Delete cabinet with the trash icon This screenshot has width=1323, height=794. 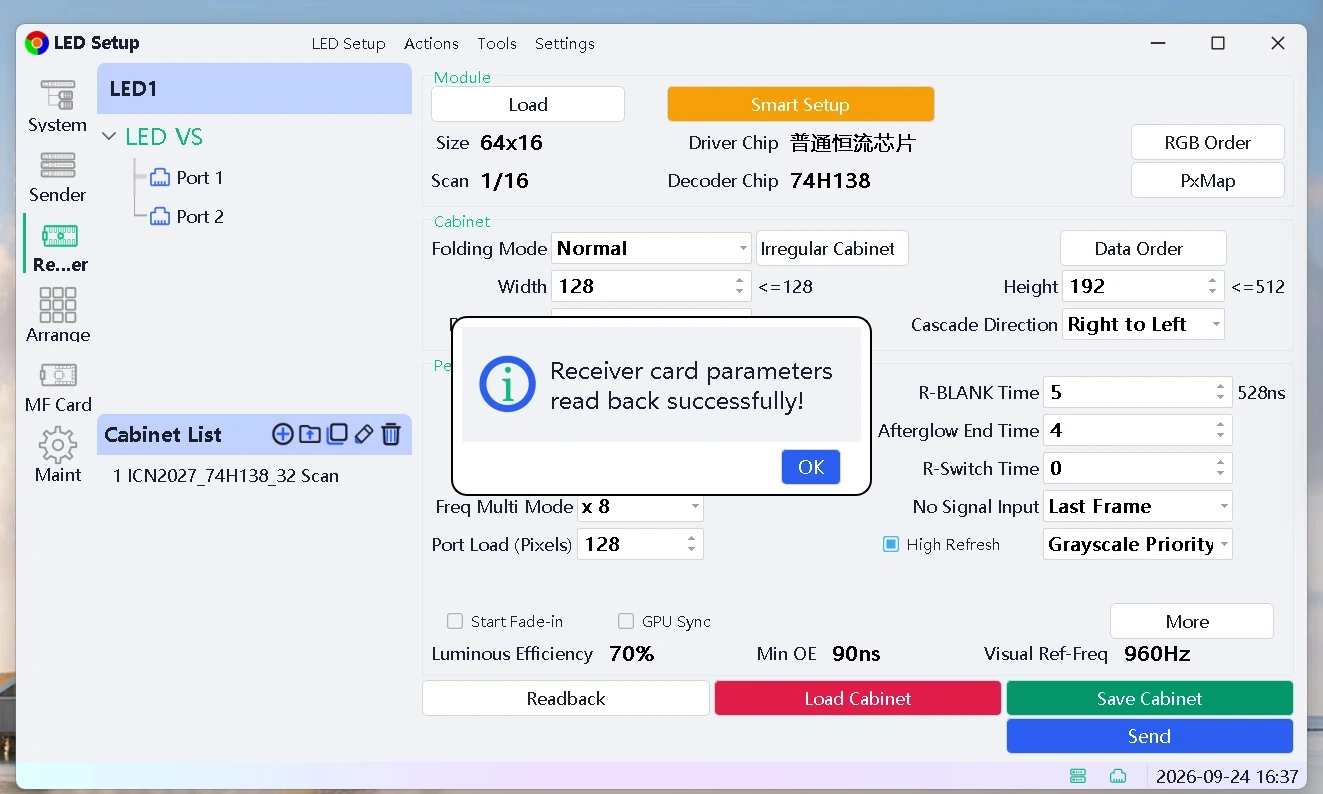(x=391, y=434)
